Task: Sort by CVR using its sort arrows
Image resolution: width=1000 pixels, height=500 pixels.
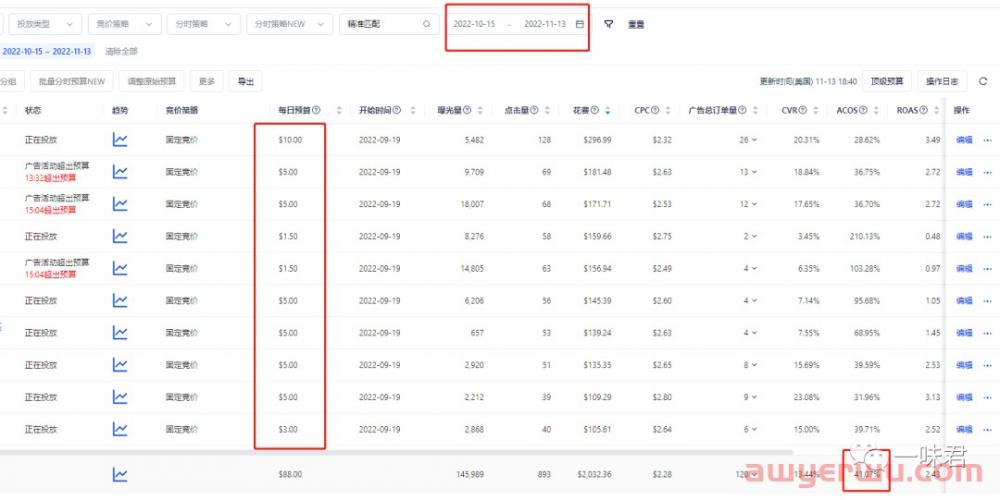Action: 818,110
